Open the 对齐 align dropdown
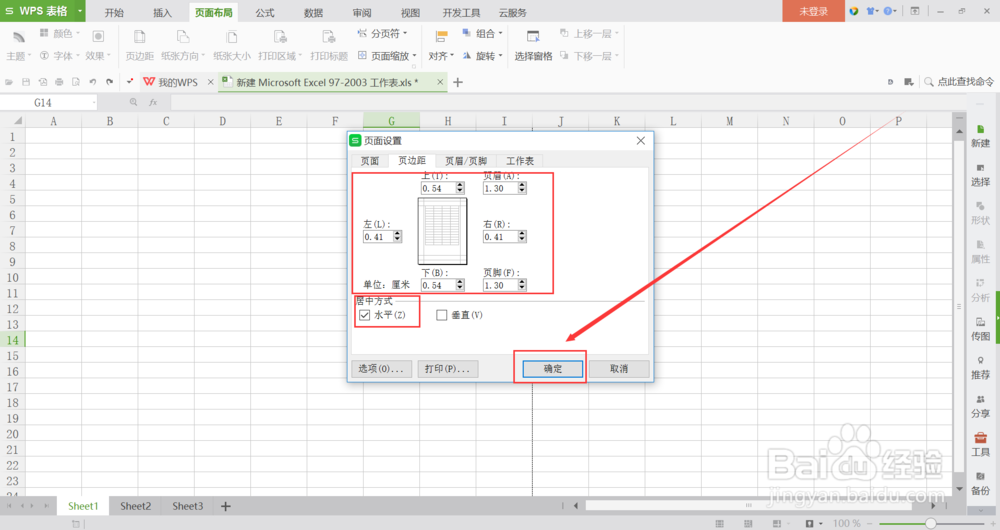The height and width of the screenshot is (530, 1000). (x=441, y=45)
